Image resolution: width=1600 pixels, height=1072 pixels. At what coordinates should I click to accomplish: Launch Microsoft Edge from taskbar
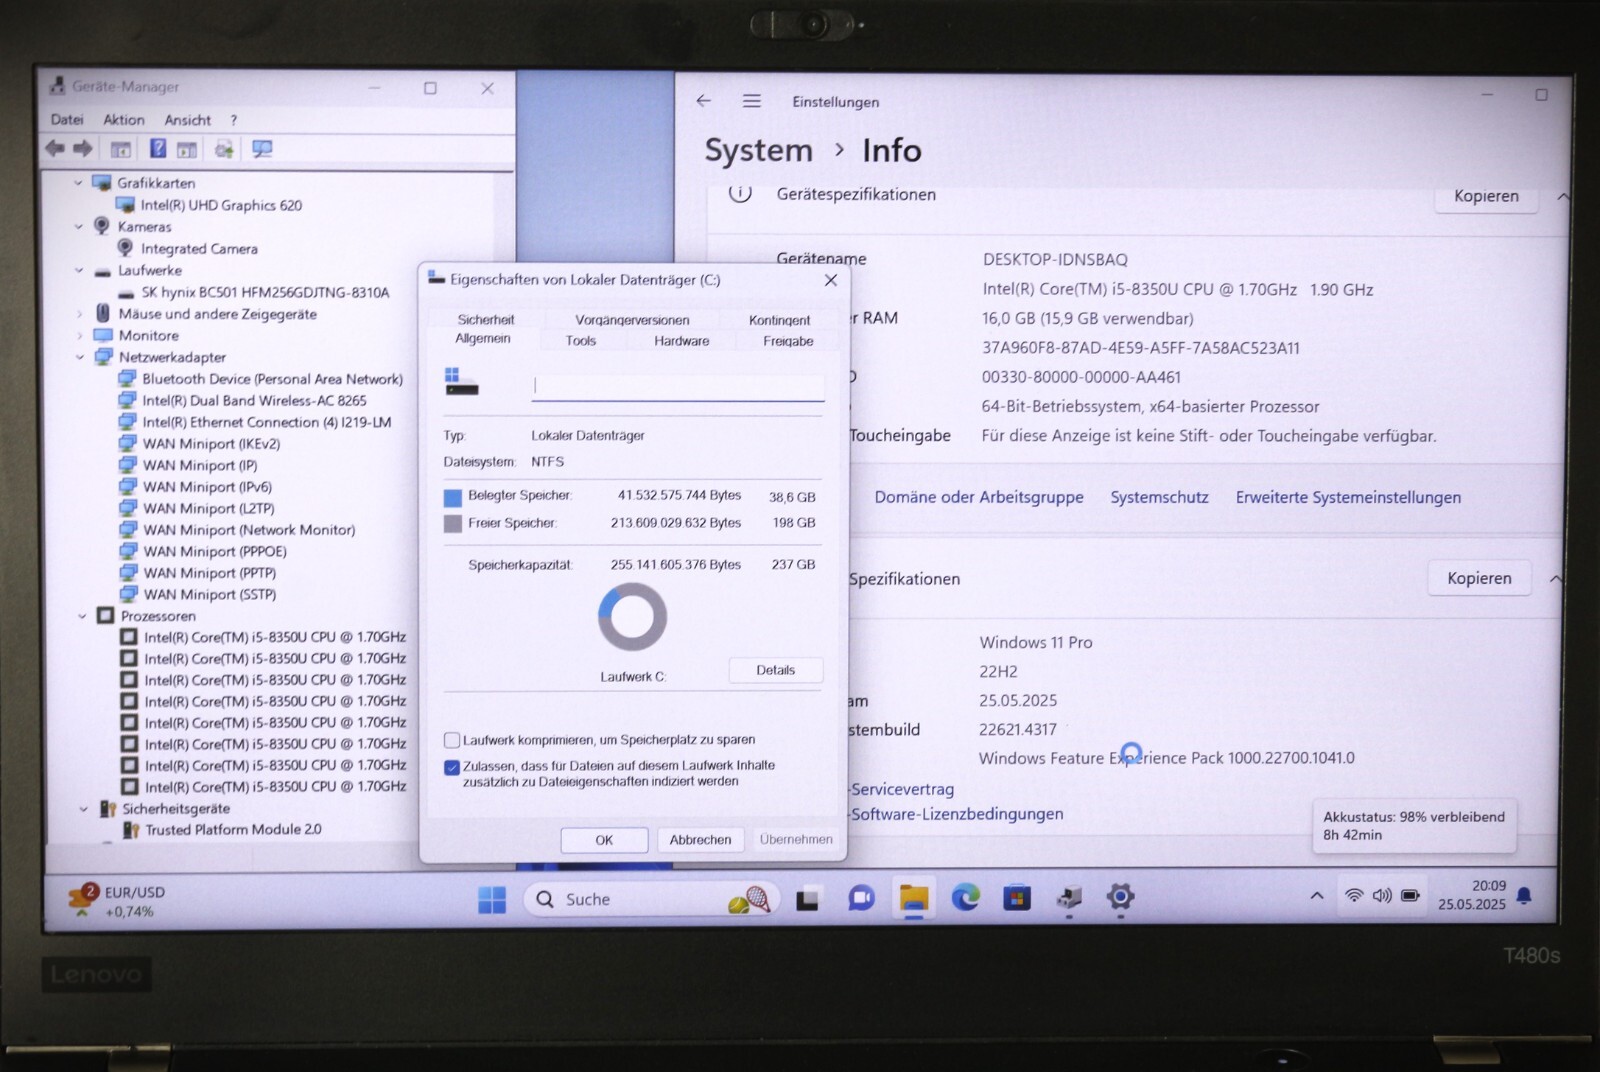[965, 898]
